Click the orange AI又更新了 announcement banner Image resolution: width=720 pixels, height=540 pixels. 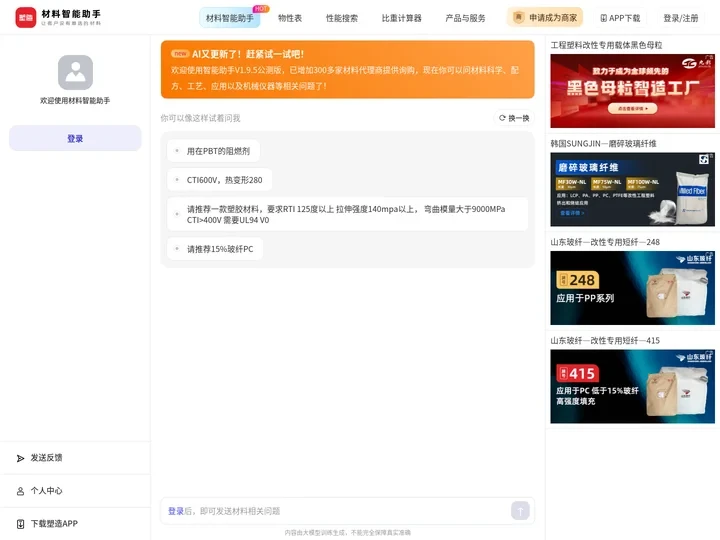click(348, 69)
